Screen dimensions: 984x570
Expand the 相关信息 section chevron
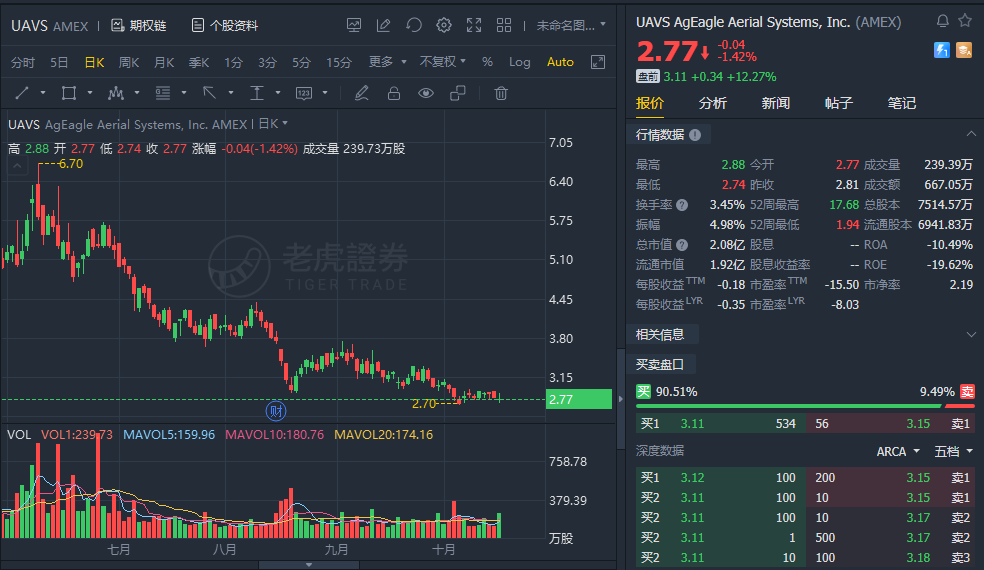(971, 335)
